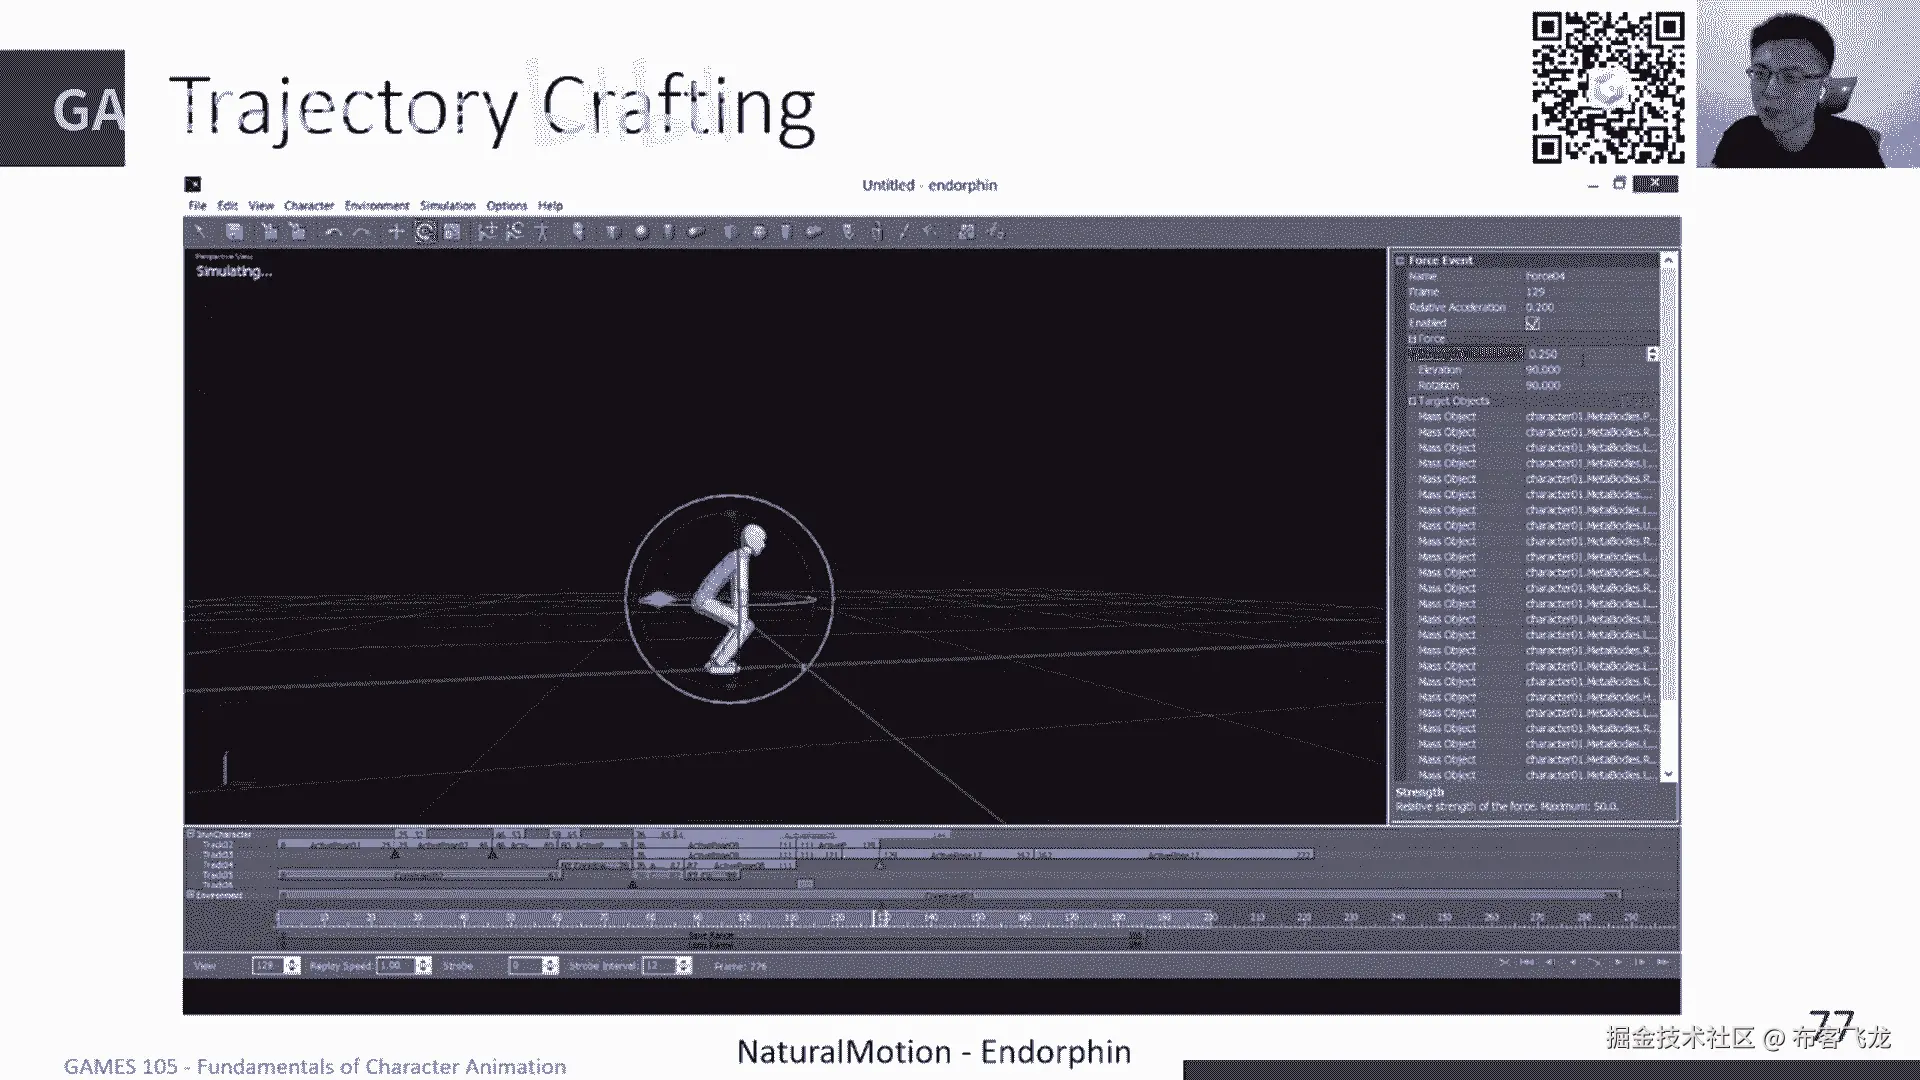The width and height of the screenshot is (1920, 1080).
Task: Collapse the Target Objects group
Action: [x=1412, y=401]
